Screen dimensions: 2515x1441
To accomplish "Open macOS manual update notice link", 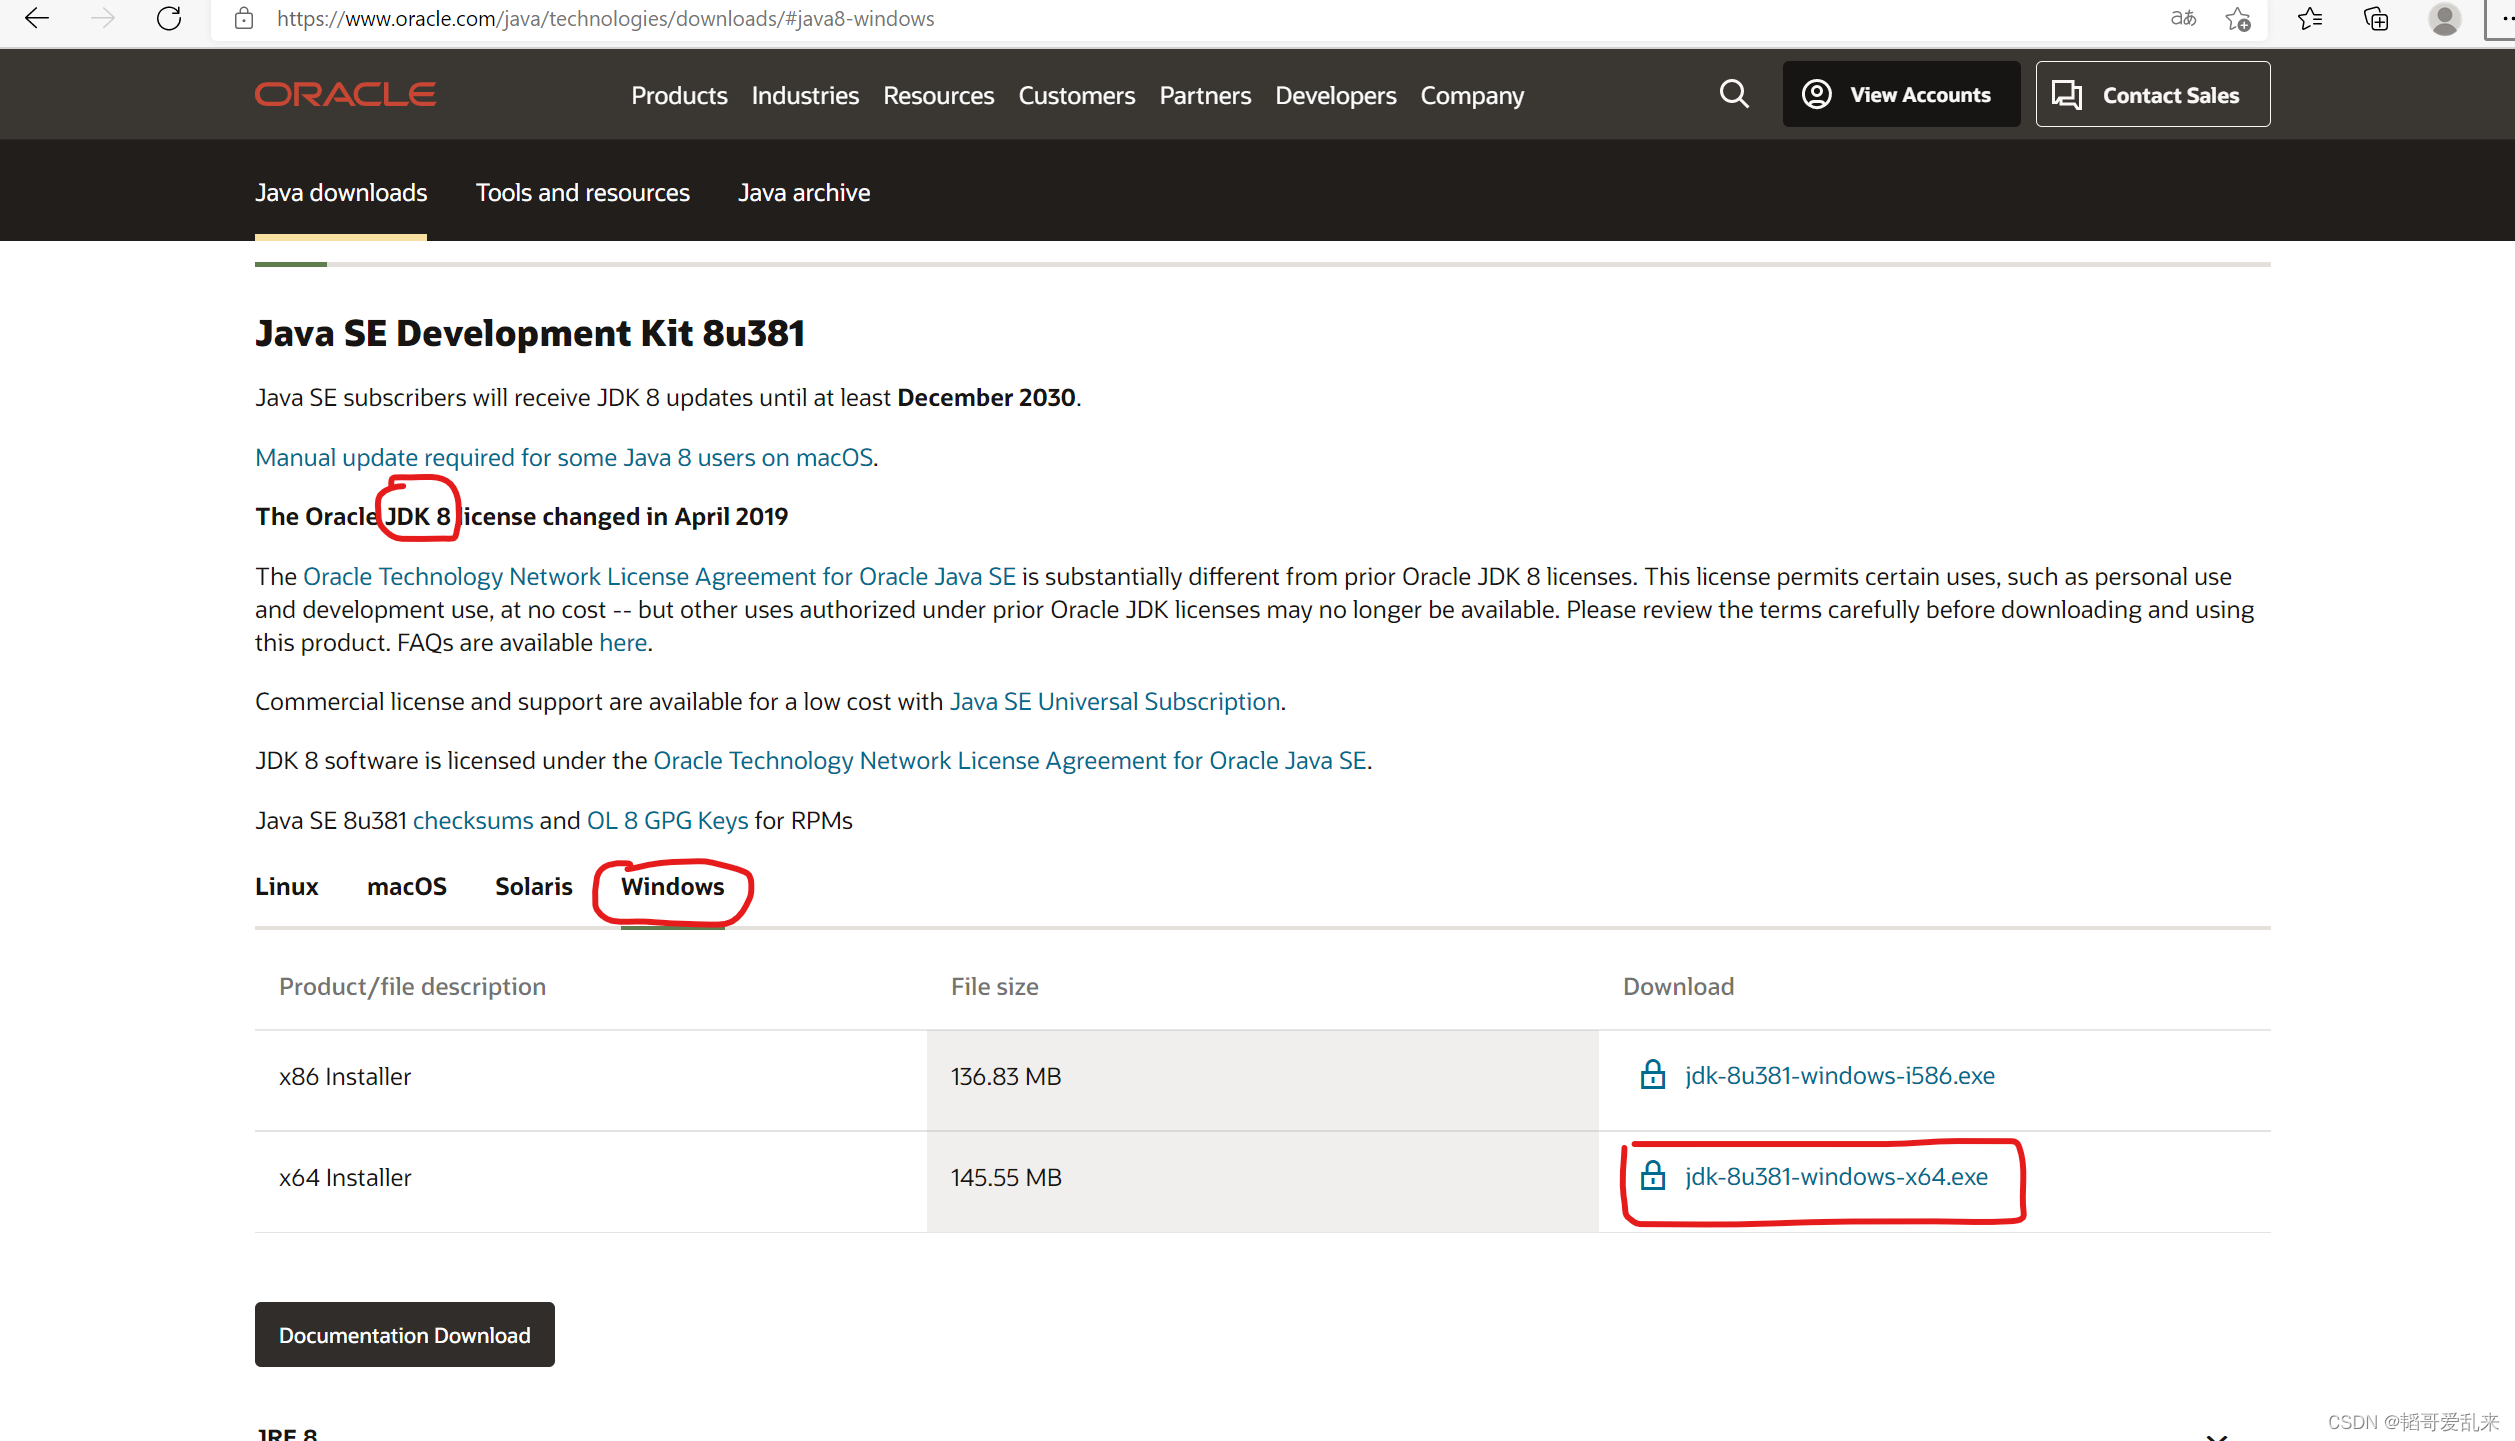I will [x=564, y=457].
